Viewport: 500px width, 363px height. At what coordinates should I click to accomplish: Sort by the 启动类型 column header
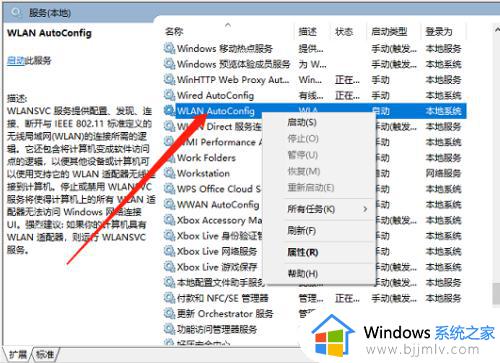click(x=394, y=32)
